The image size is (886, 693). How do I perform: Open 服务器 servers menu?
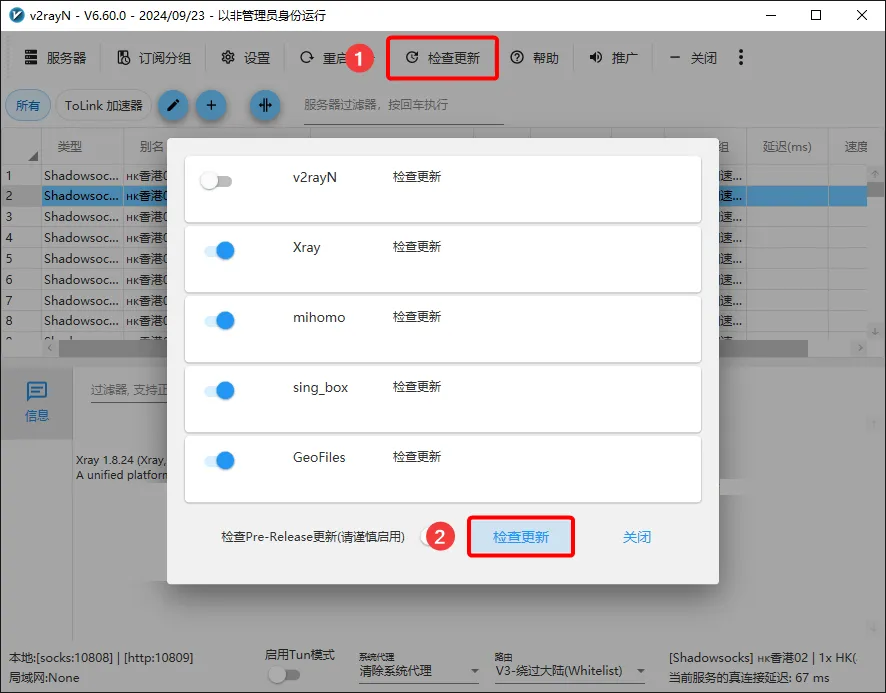pos(55,58)
